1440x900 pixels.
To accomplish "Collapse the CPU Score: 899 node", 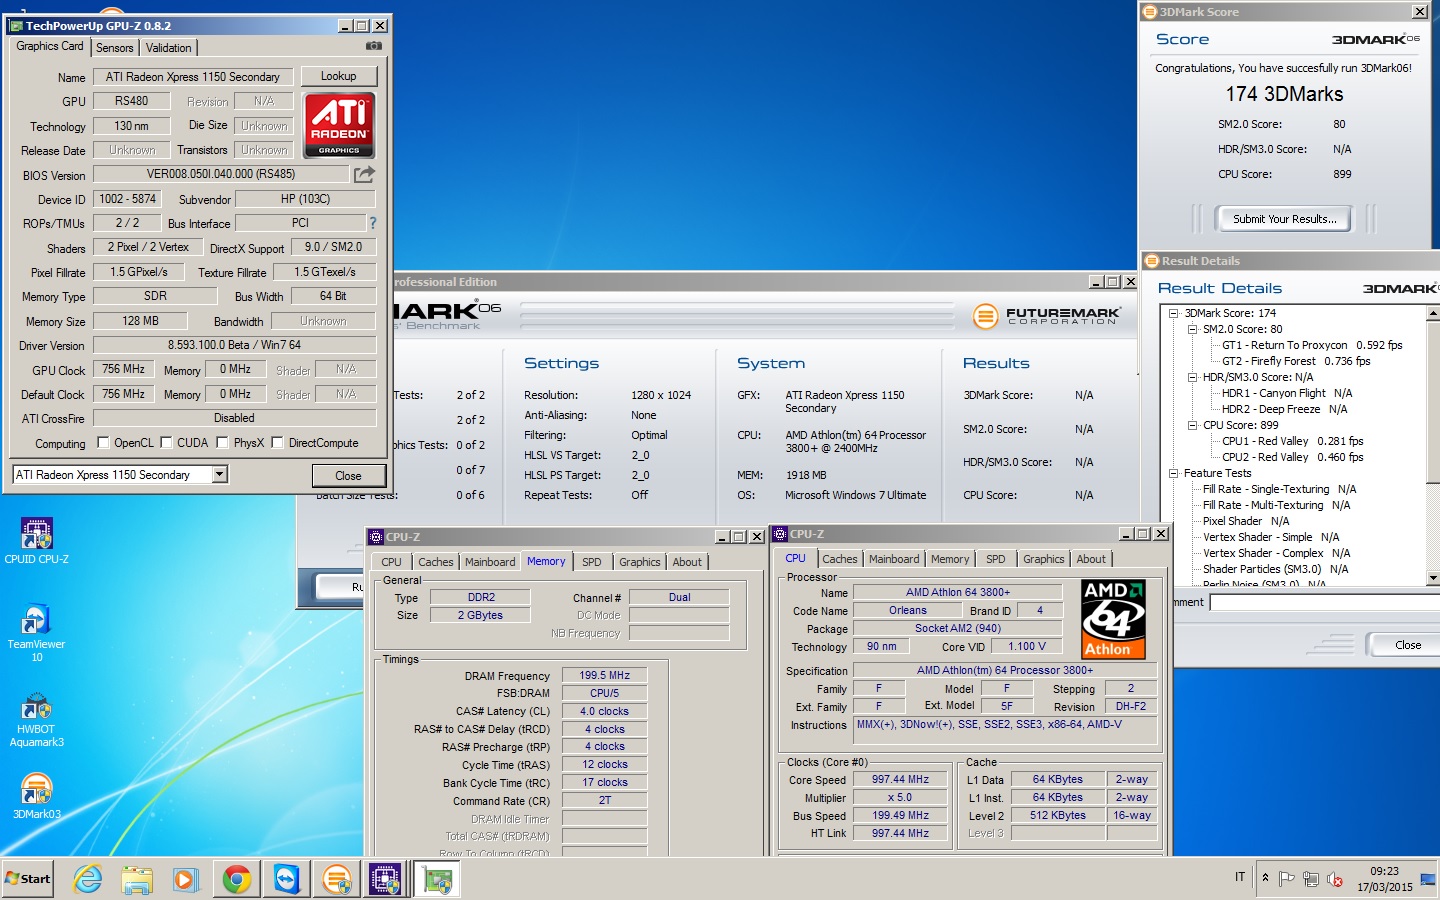I will [1193, 425].
